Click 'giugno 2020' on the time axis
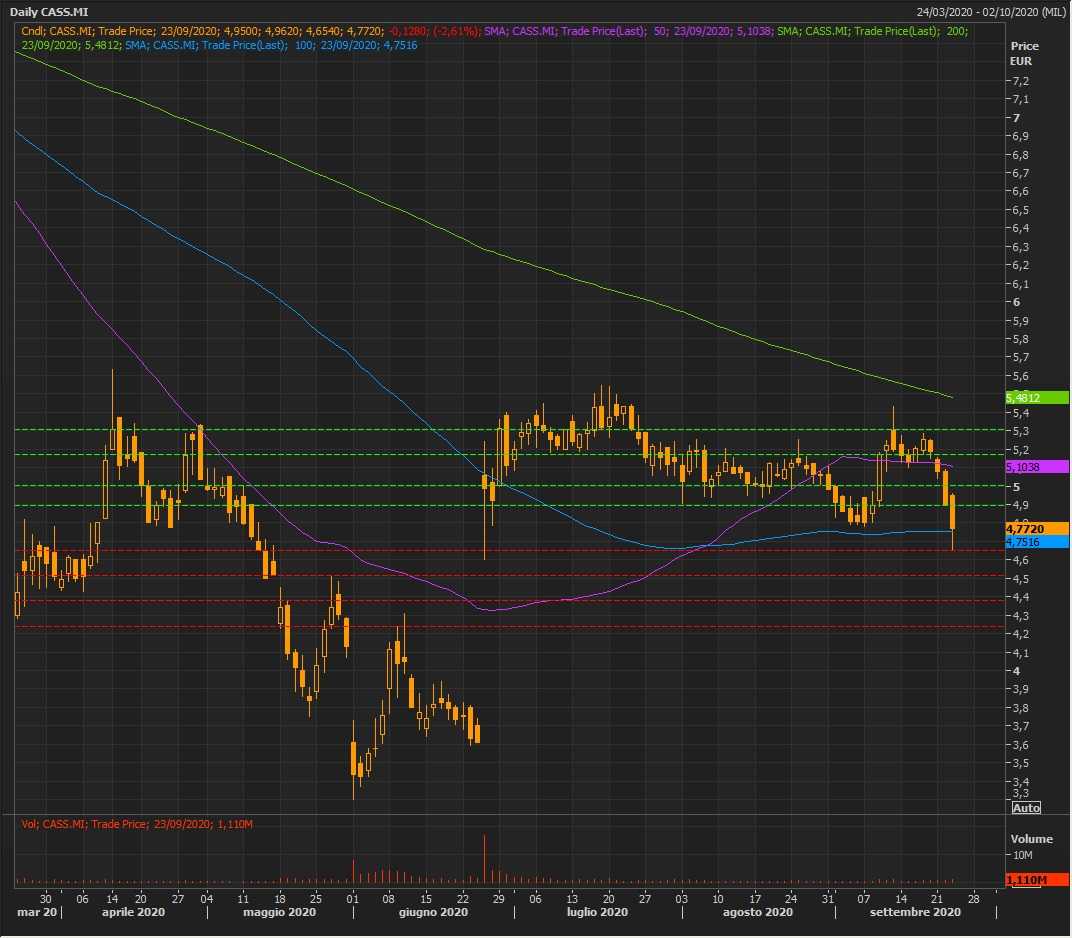 [x=433, y=913]
